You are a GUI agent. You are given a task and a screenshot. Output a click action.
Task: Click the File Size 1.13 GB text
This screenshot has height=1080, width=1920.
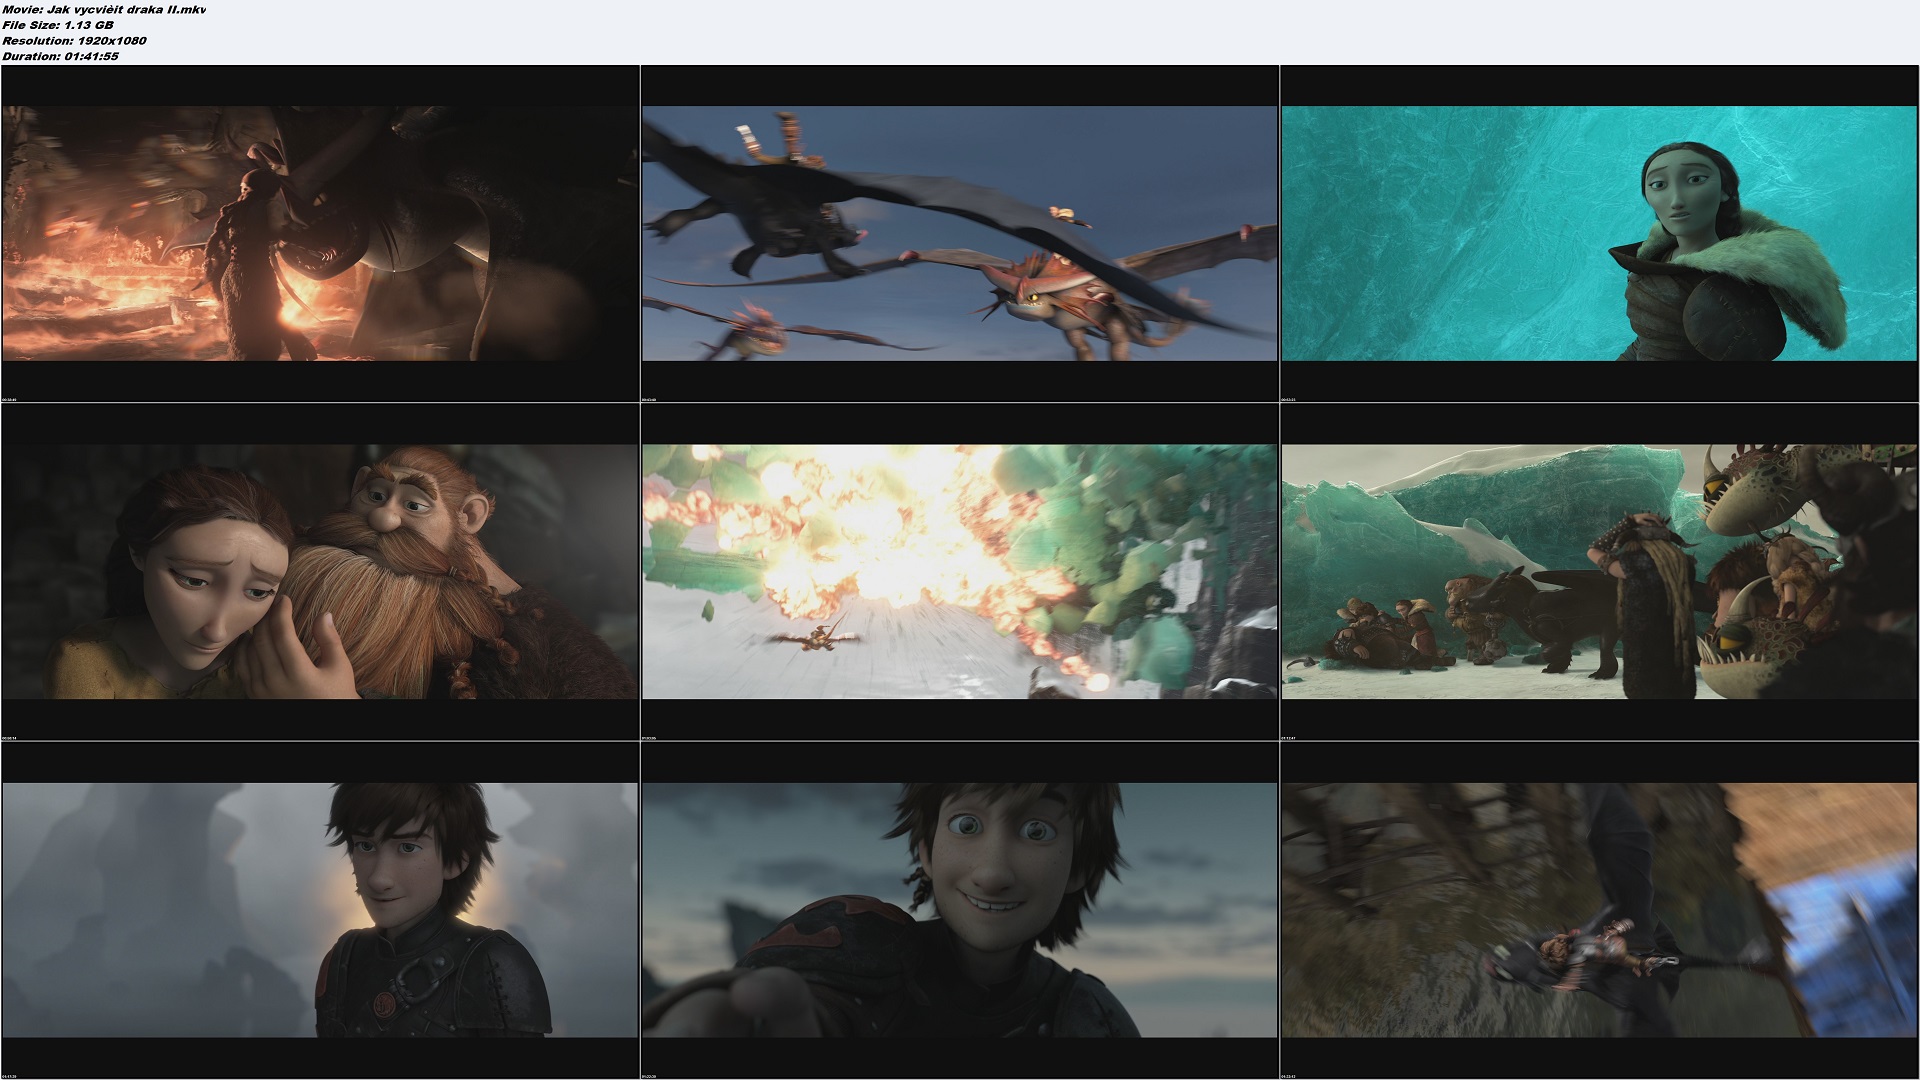point(58,25)
